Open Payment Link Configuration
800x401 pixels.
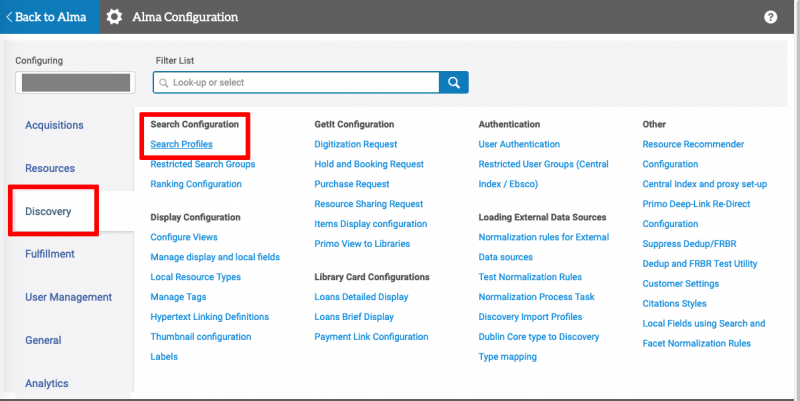tap(371, 336)
